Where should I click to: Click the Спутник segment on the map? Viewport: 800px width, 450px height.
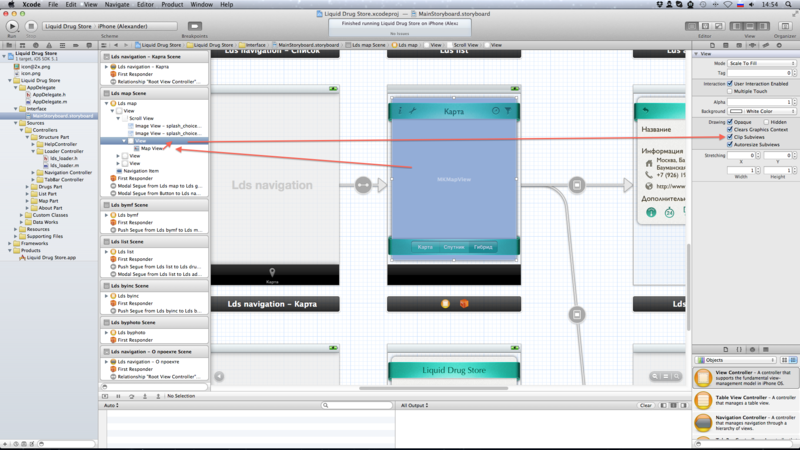coord(454,247)
